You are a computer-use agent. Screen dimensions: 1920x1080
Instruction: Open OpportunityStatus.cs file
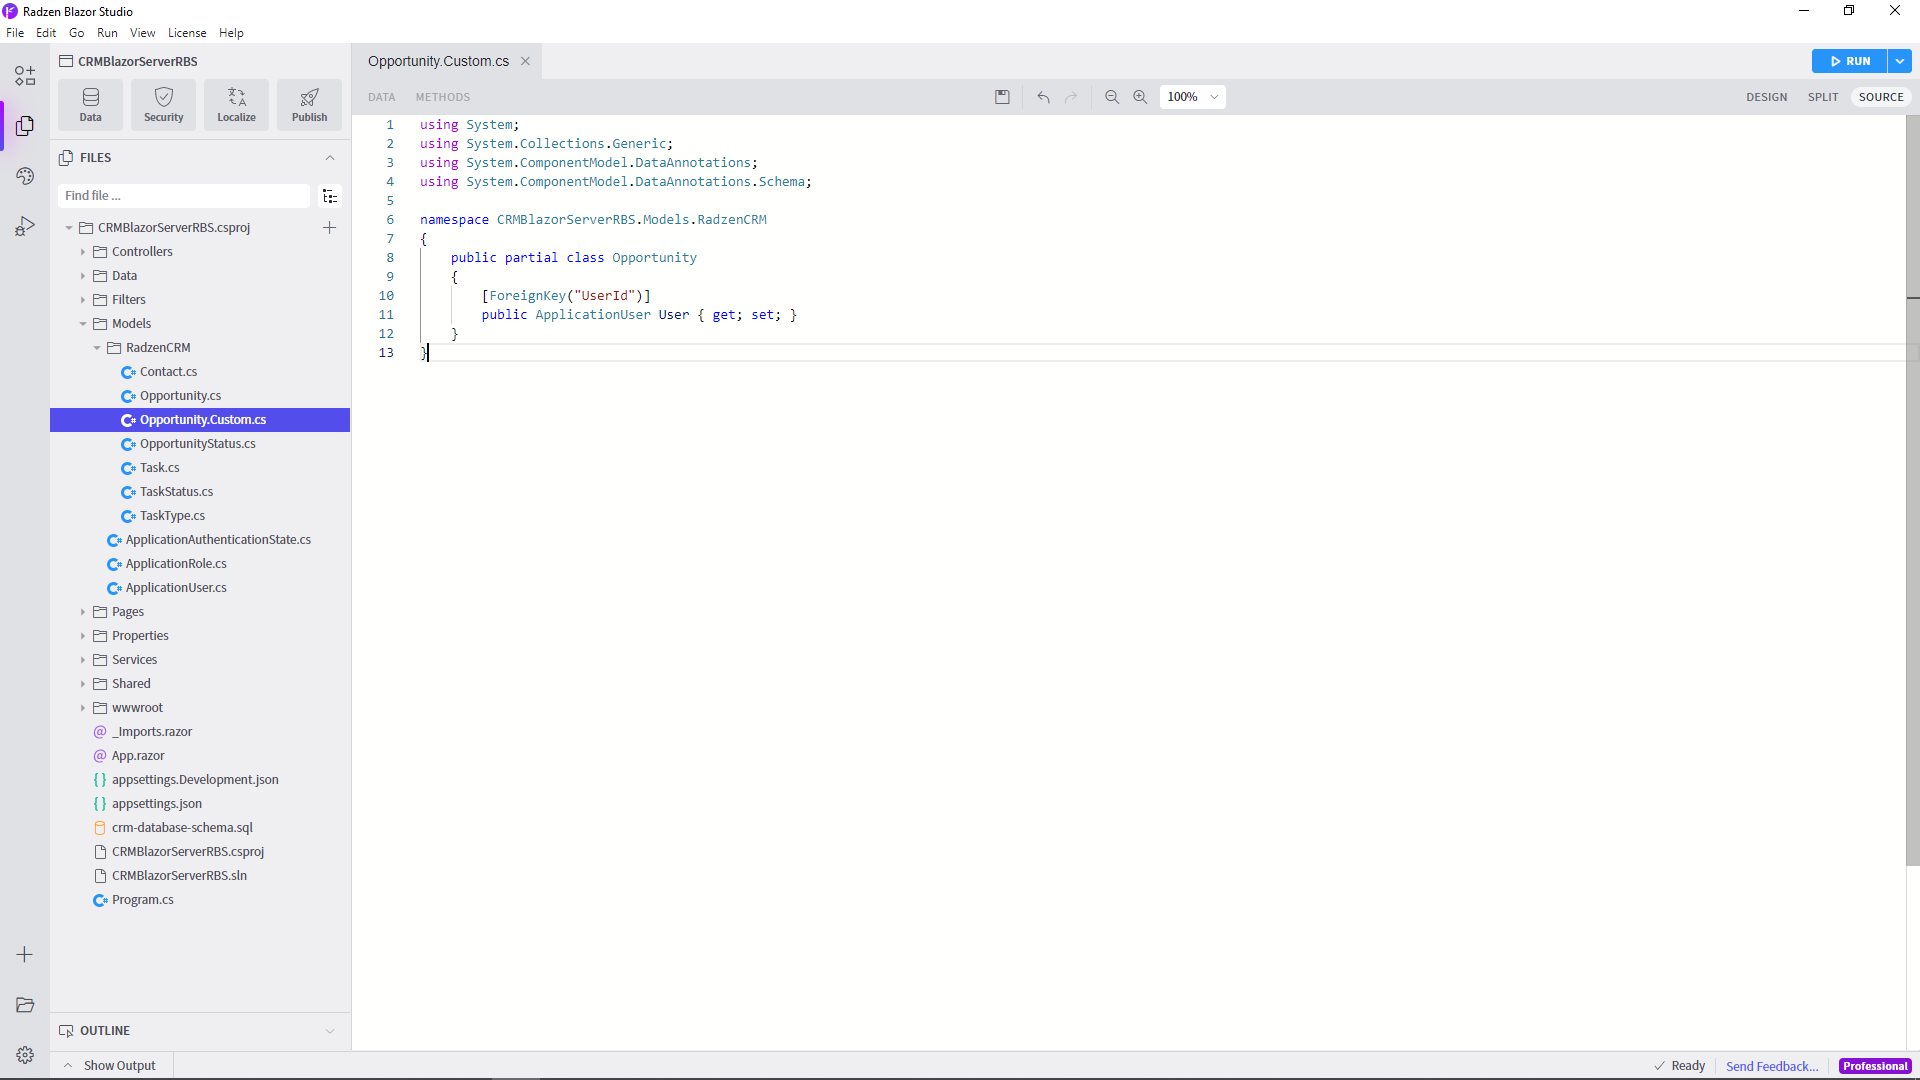197,444
